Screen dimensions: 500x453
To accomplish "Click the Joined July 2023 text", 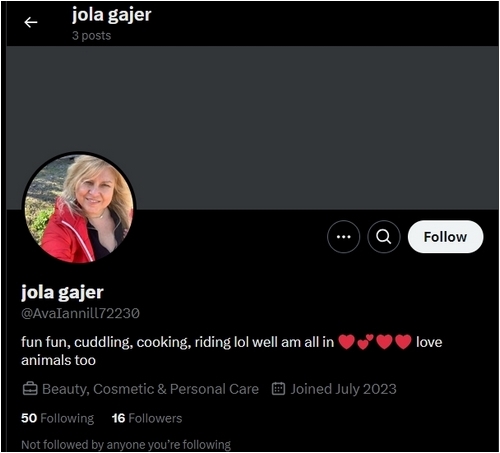I will click(x=343, y=389).
